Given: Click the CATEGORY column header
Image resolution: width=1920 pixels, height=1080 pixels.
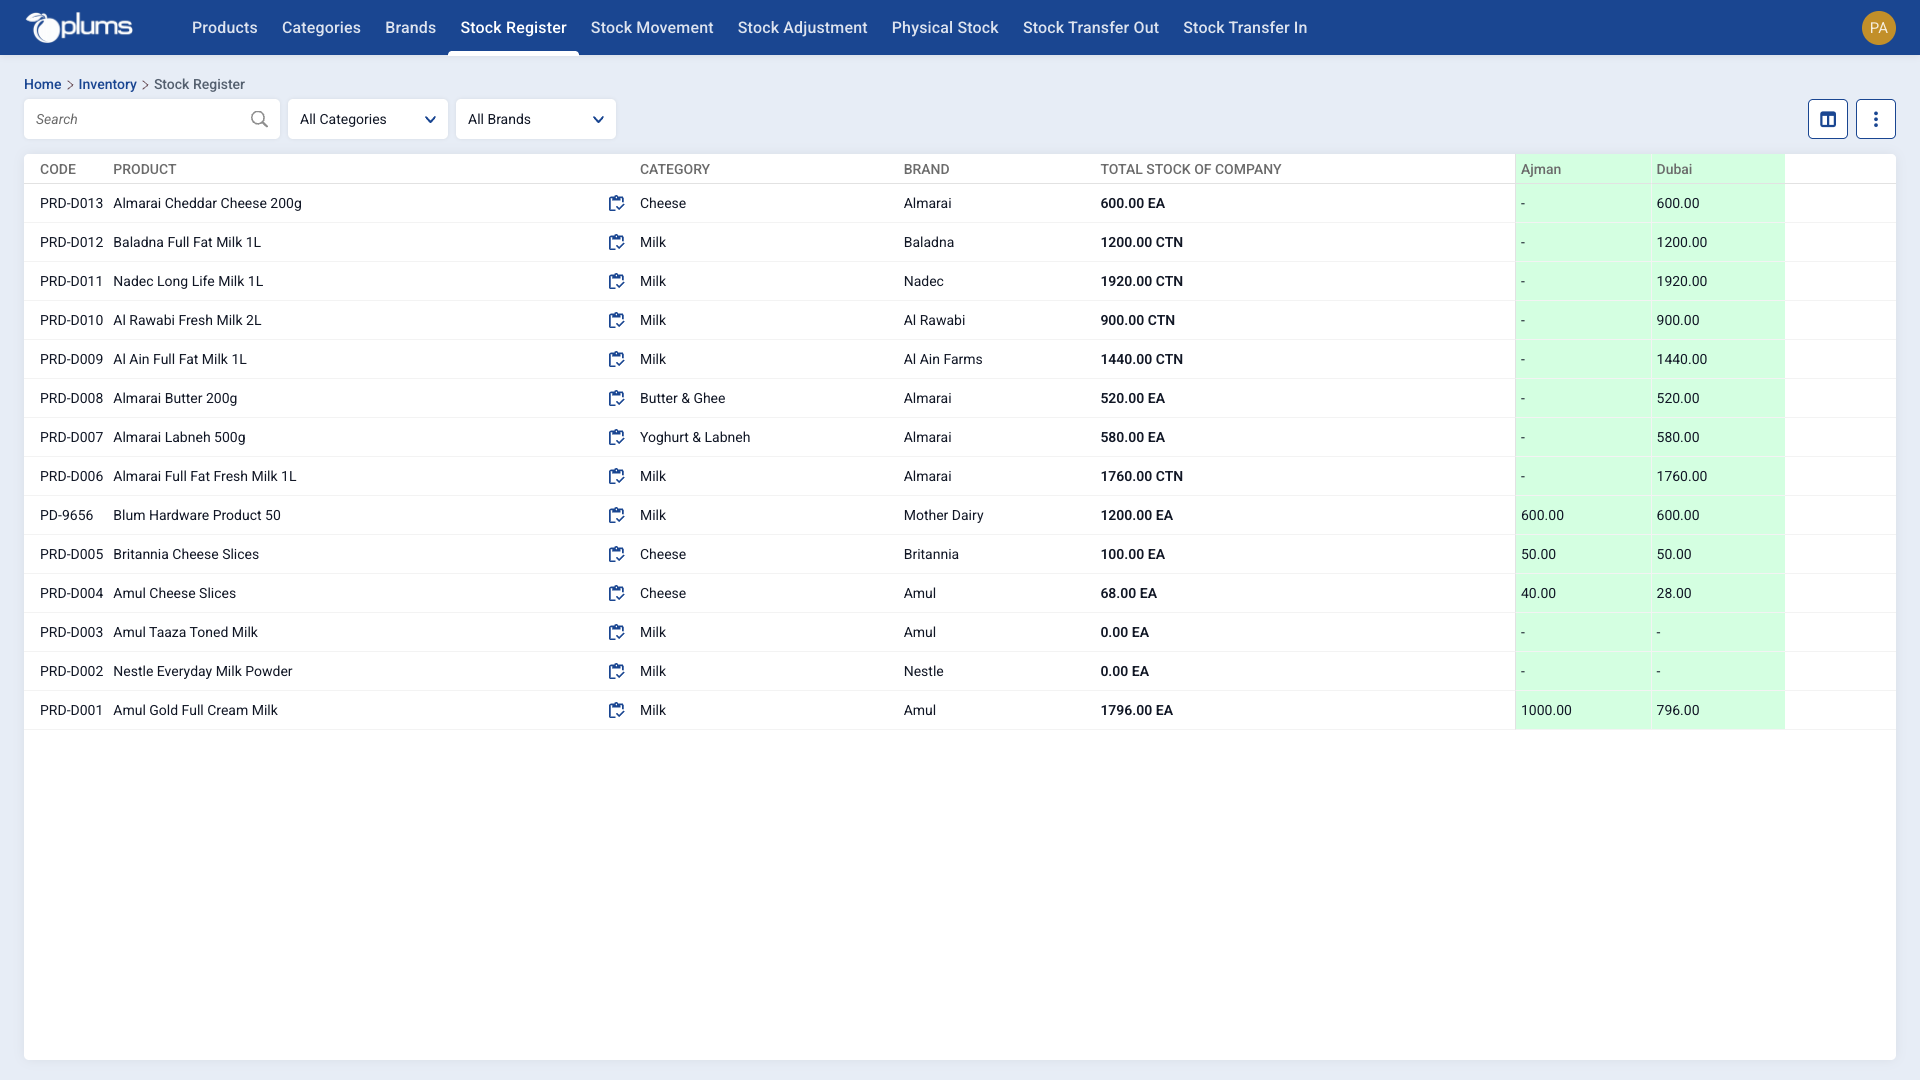Looking at the screenshot, I should (x=675, y=169).
